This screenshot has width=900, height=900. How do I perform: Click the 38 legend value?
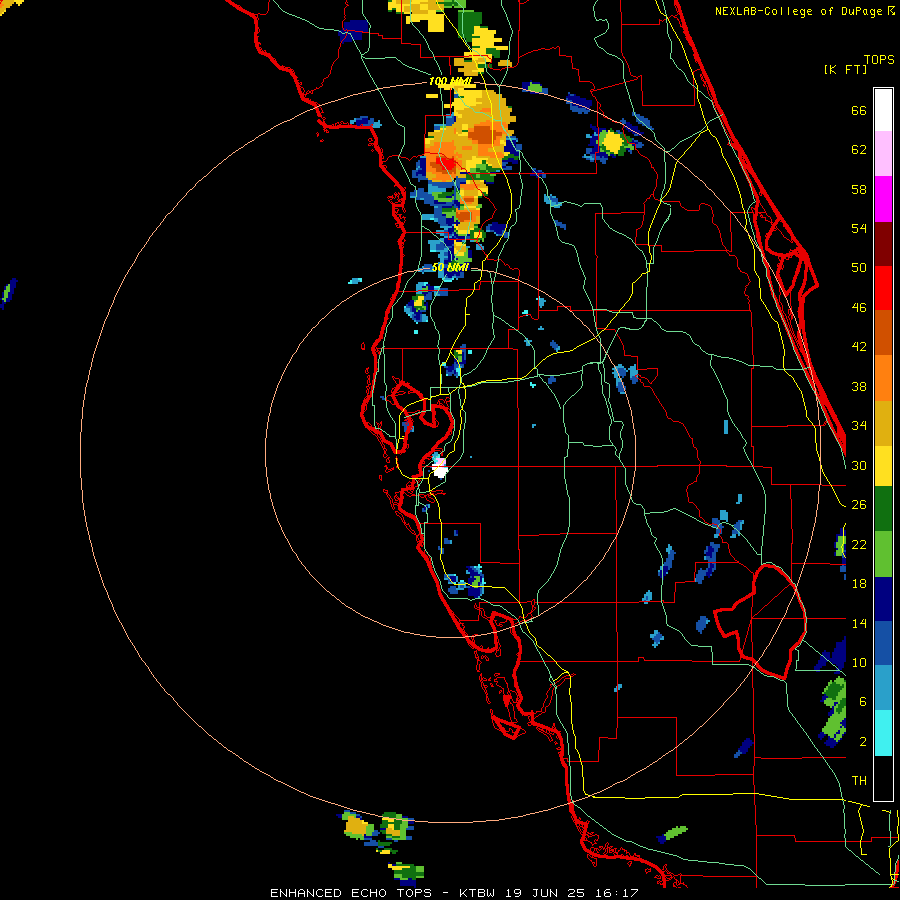click(x=859, y=386)
